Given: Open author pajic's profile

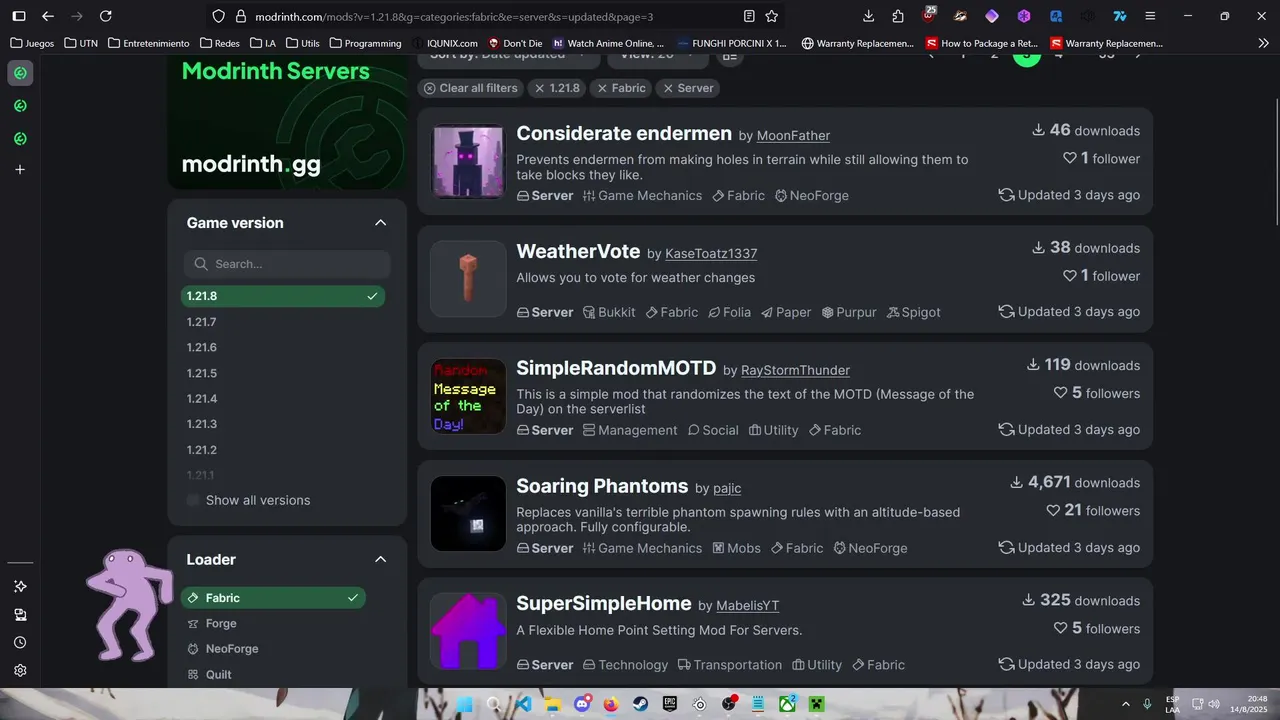Looking at the screenshot, I should click(727, 489).
